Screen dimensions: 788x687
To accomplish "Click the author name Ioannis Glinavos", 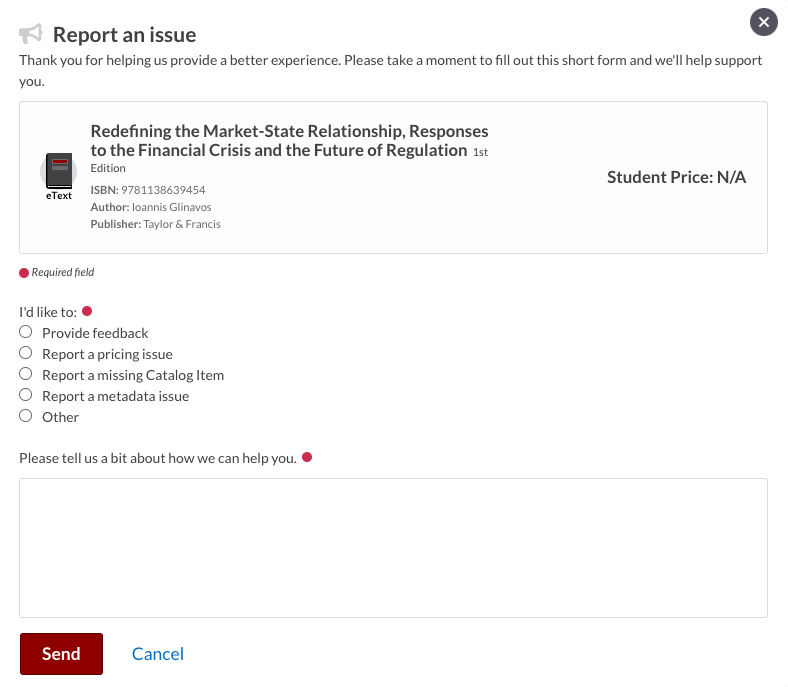I will [171, 207].
